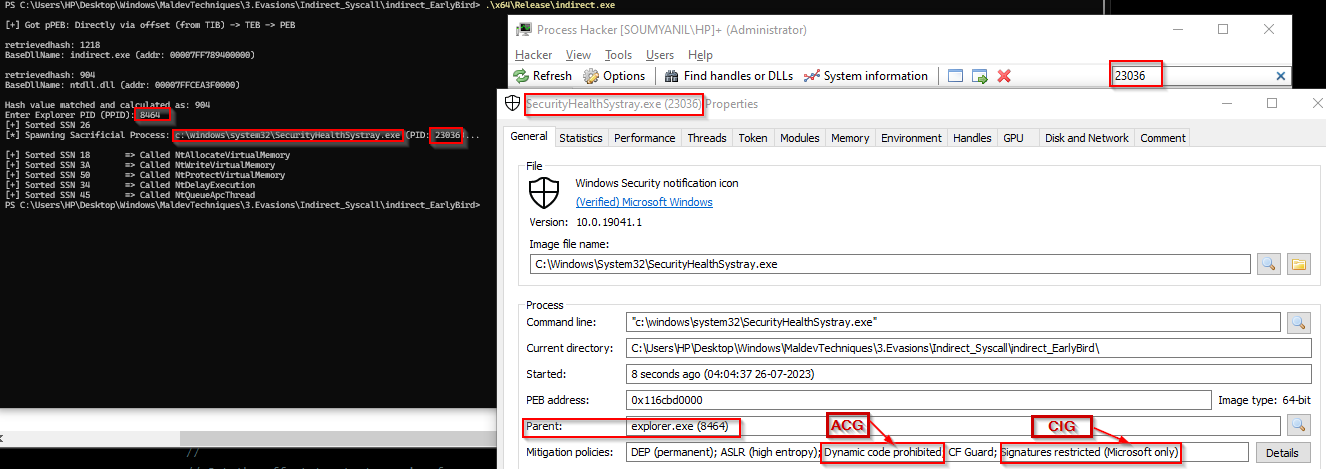Open the Tools menu
Screen dimensions: 1326x469
(x=618, y=55)
